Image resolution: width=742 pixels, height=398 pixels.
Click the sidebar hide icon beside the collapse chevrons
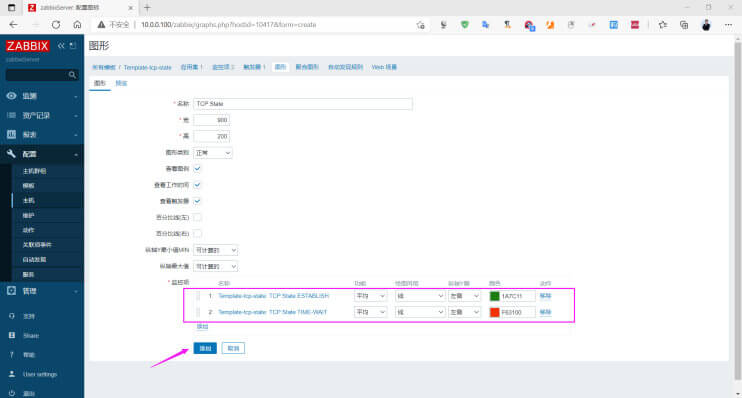click(73, 46)
